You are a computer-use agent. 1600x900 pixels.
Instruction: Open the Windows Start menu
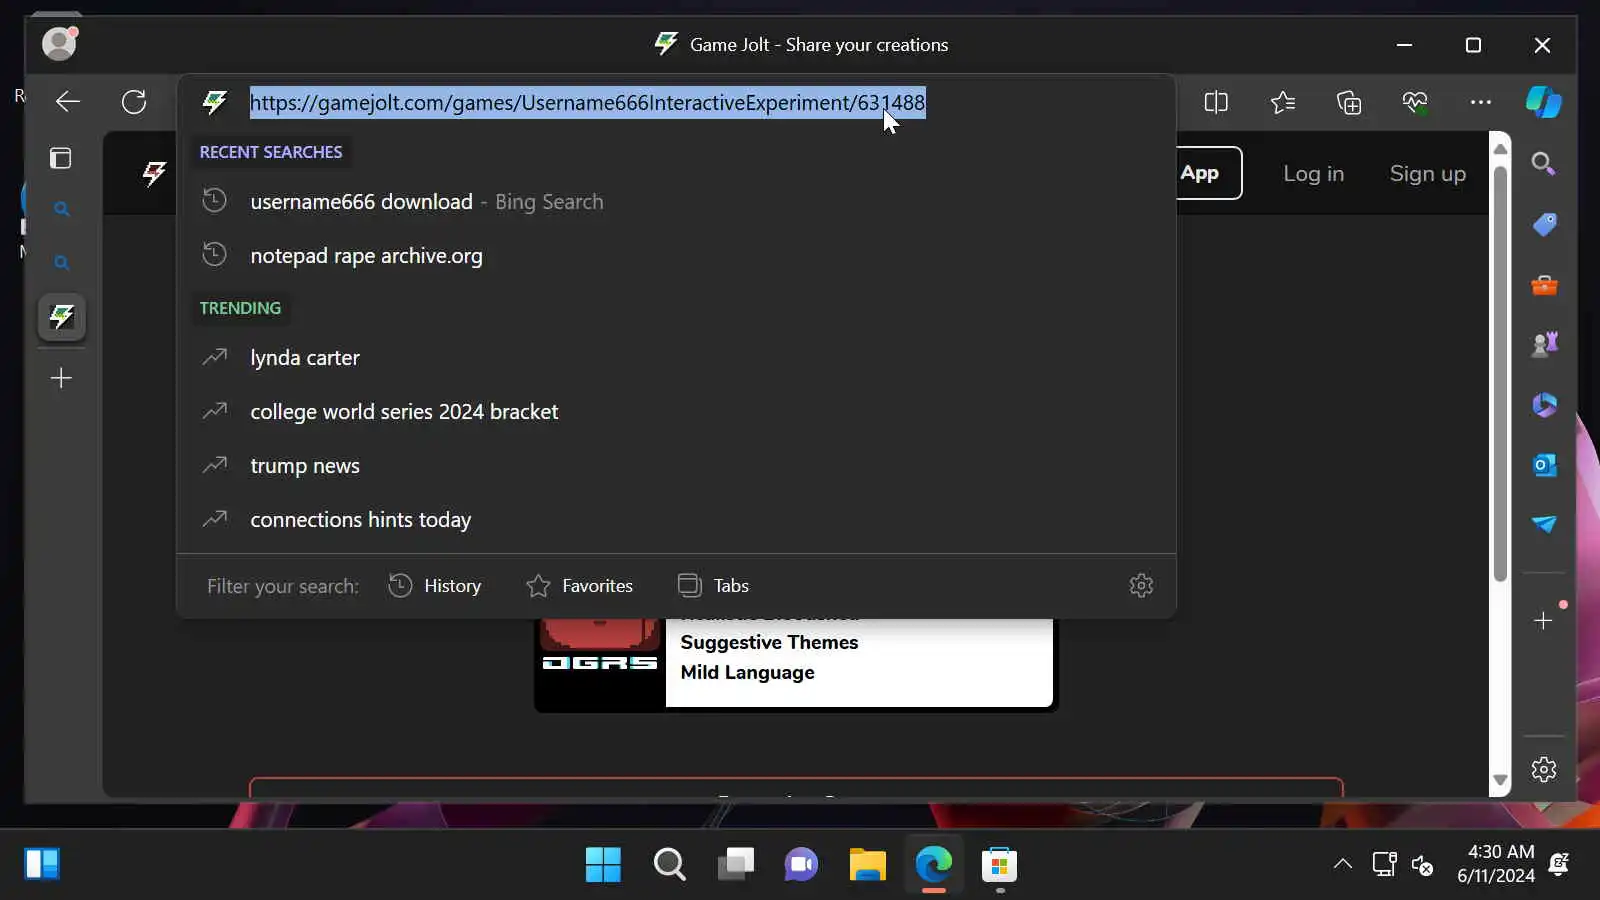tap(603, 864)
